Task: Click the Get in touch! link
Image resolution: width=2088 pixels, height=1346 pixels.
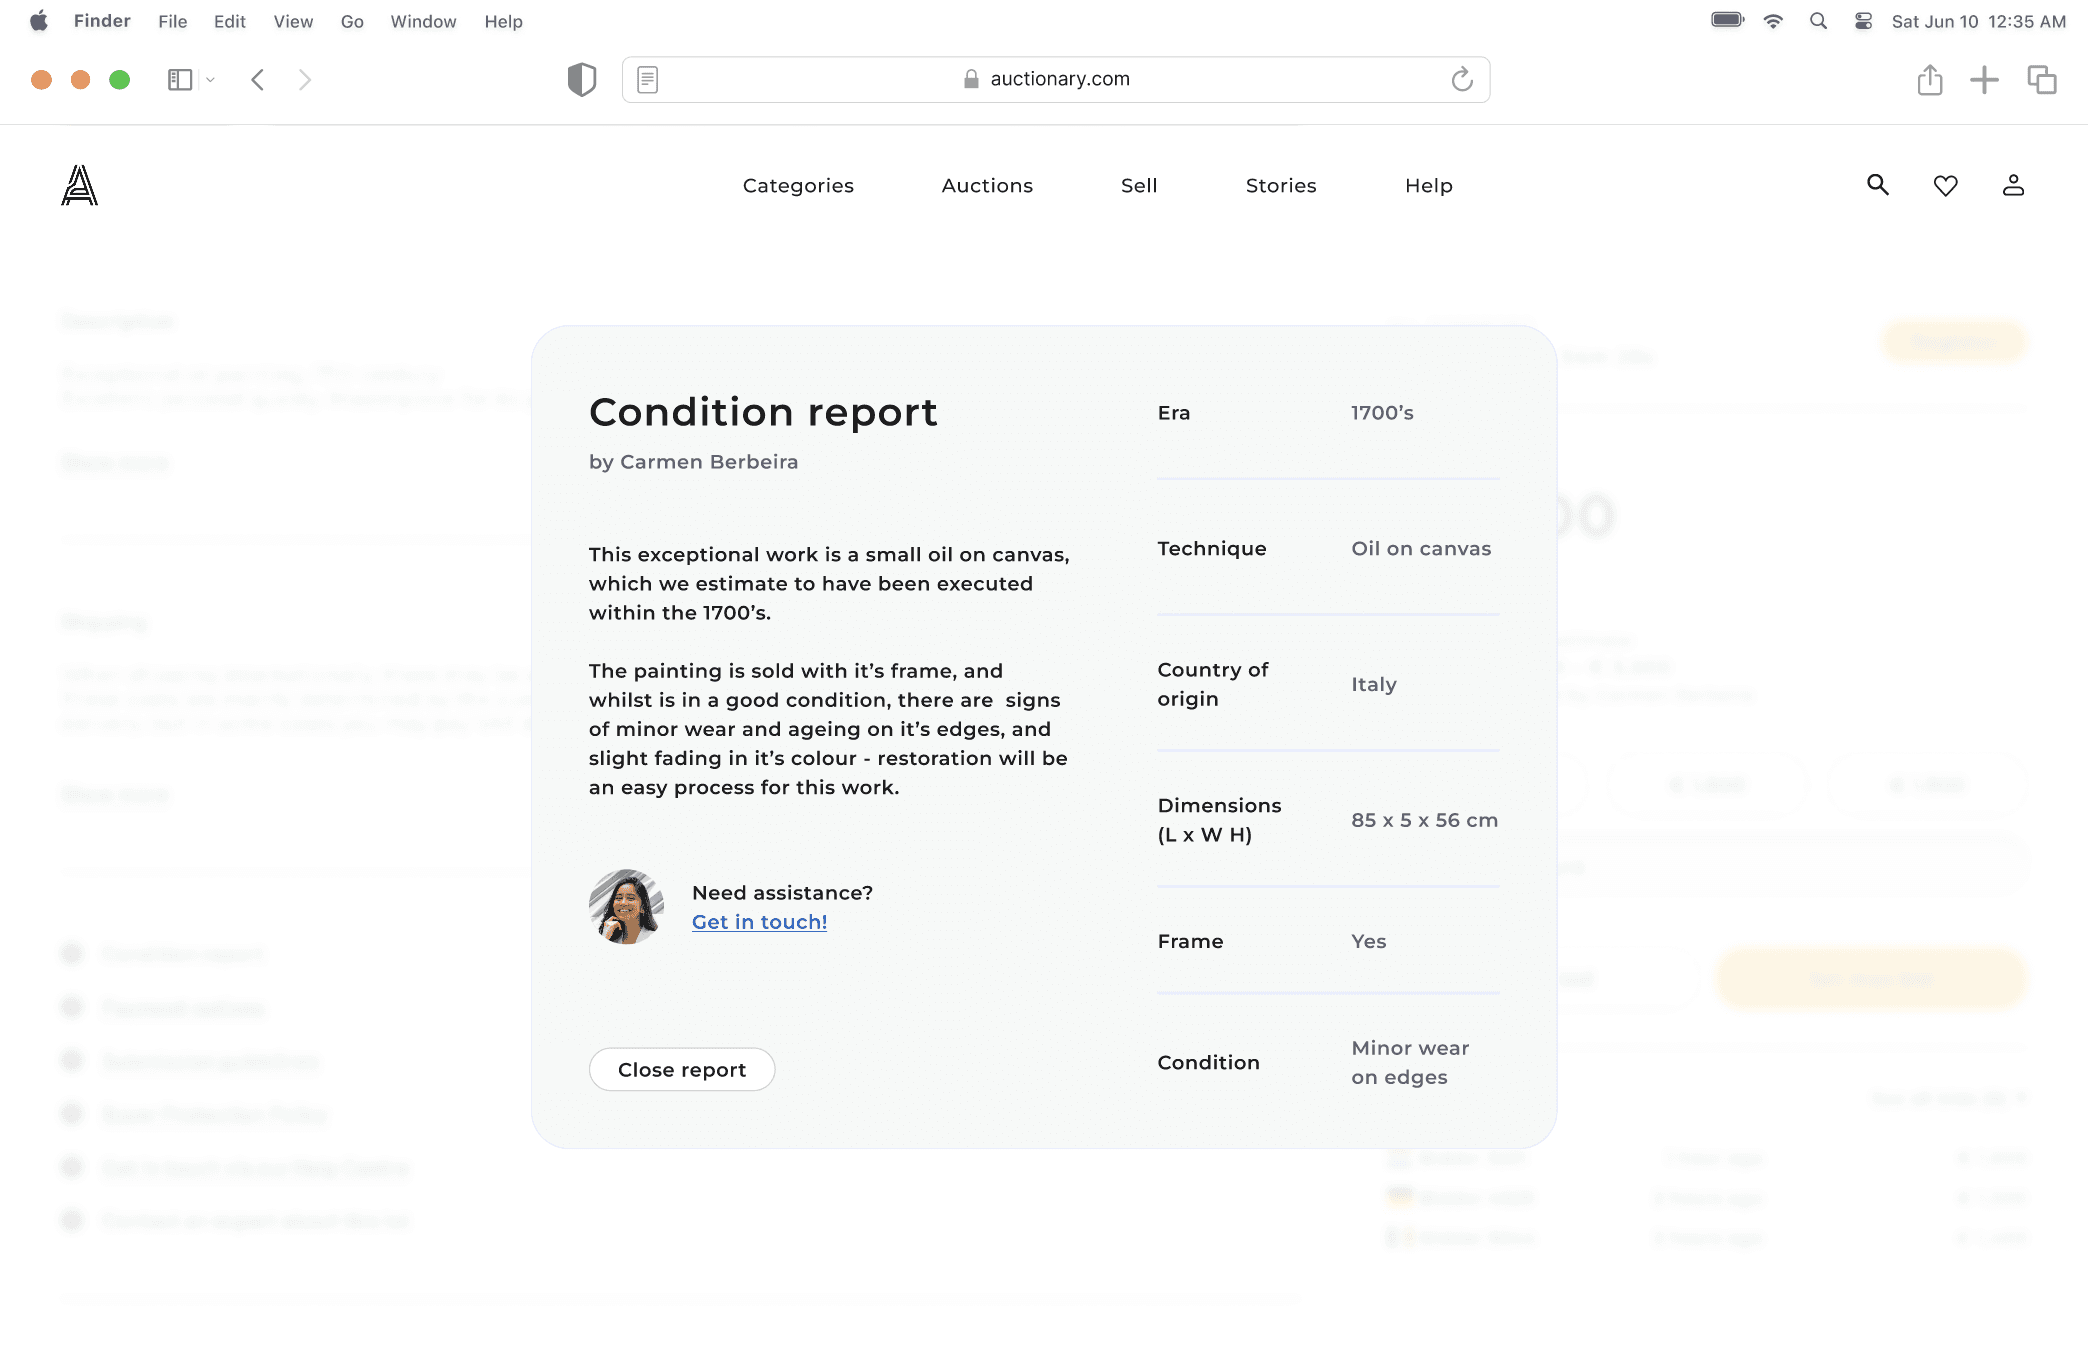Action: pos(759,921)
